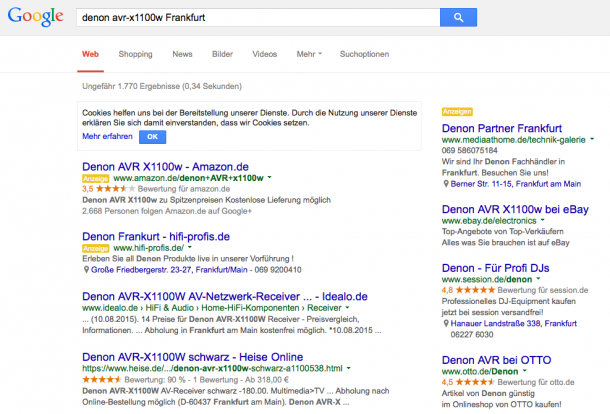The width and height of the screenshot is (610, 414).
Task: Click the otto.de star rating
Action: pos(475,382)
